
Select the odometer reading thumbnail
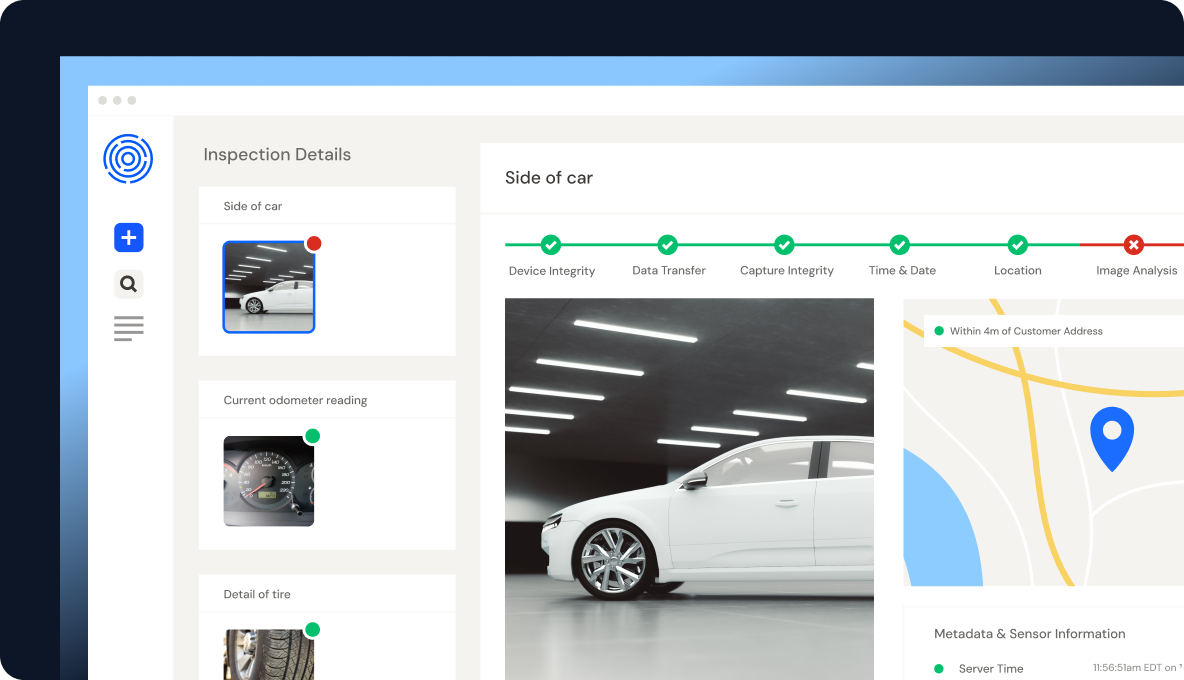point(269,481)
